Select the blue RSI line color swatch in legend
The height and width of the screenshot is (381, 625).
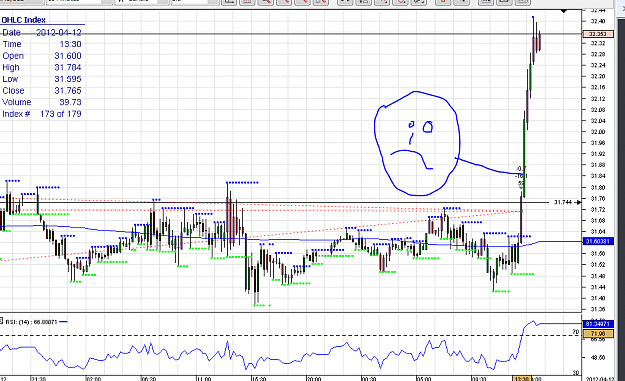point(63,322)
